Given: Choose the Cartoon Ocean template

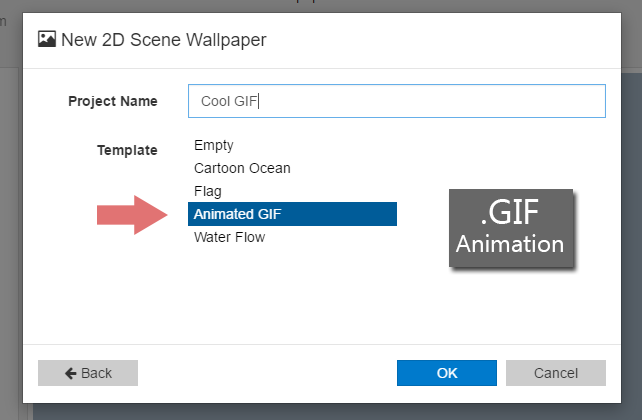Looking at the screenshot, I should 242,168.
